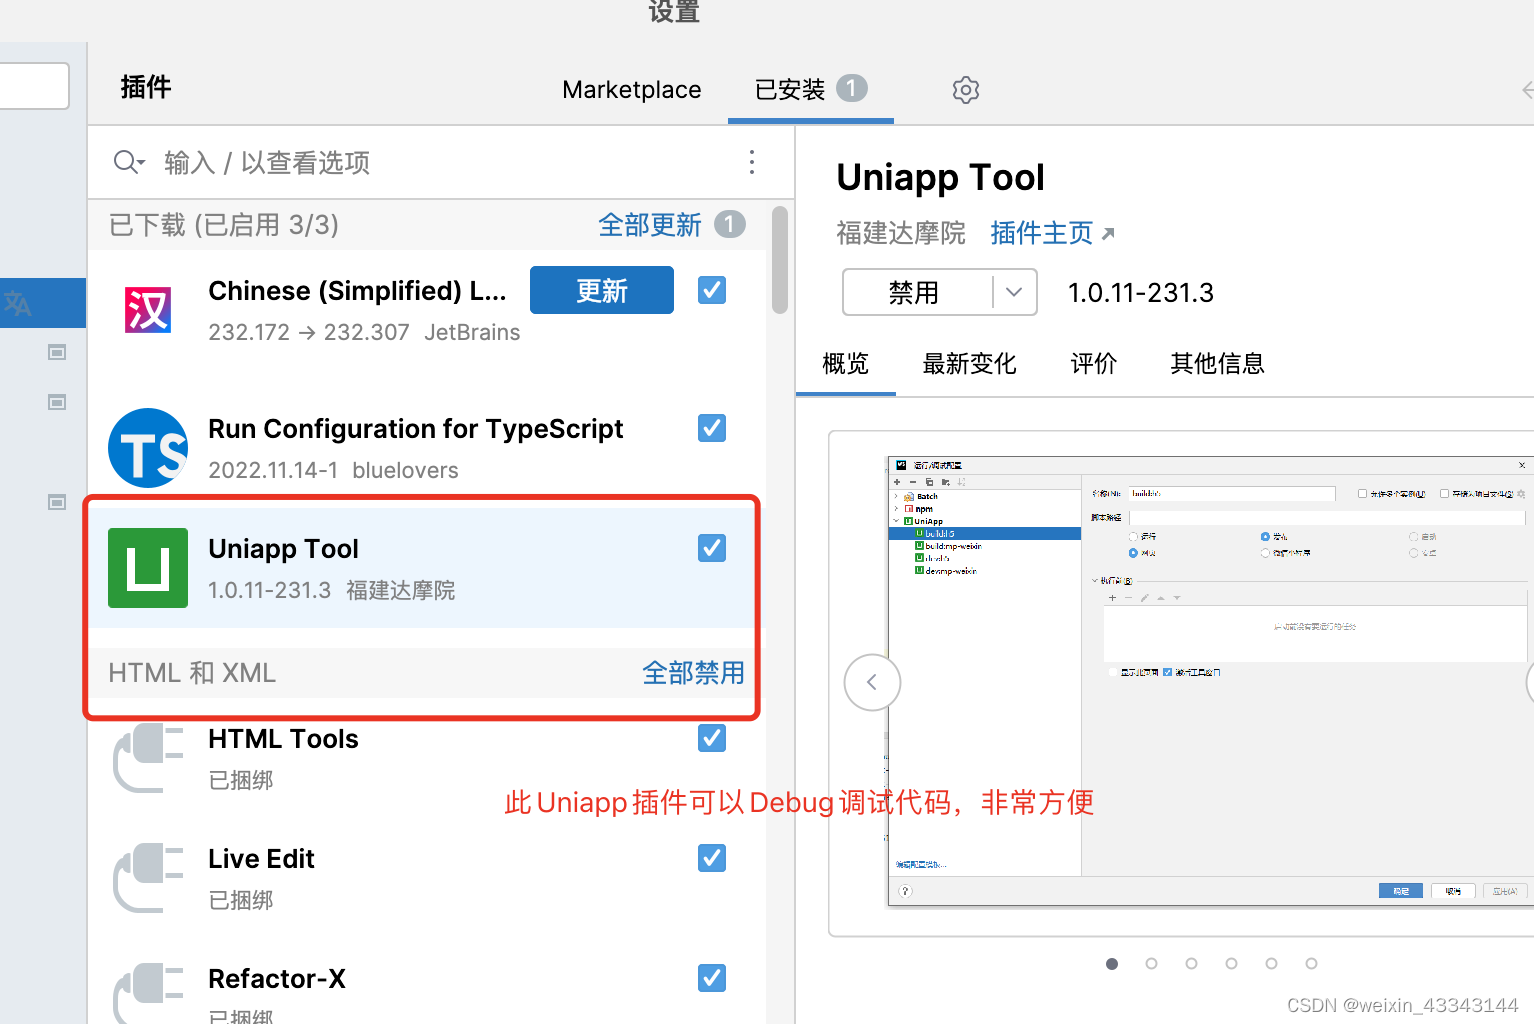This screenshot has height=1024, width=1534.
Task: Toggle the Chinese (Simplified) plugin checkbox
Action: [712, 290]
